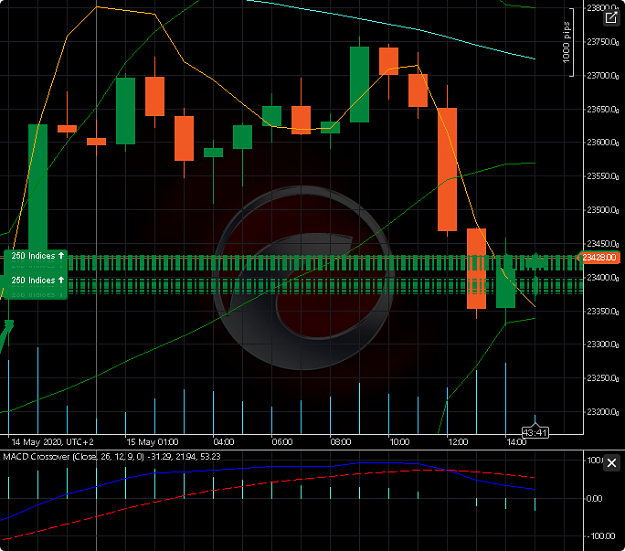Select the 23428.00 current price label

(599, 258)
